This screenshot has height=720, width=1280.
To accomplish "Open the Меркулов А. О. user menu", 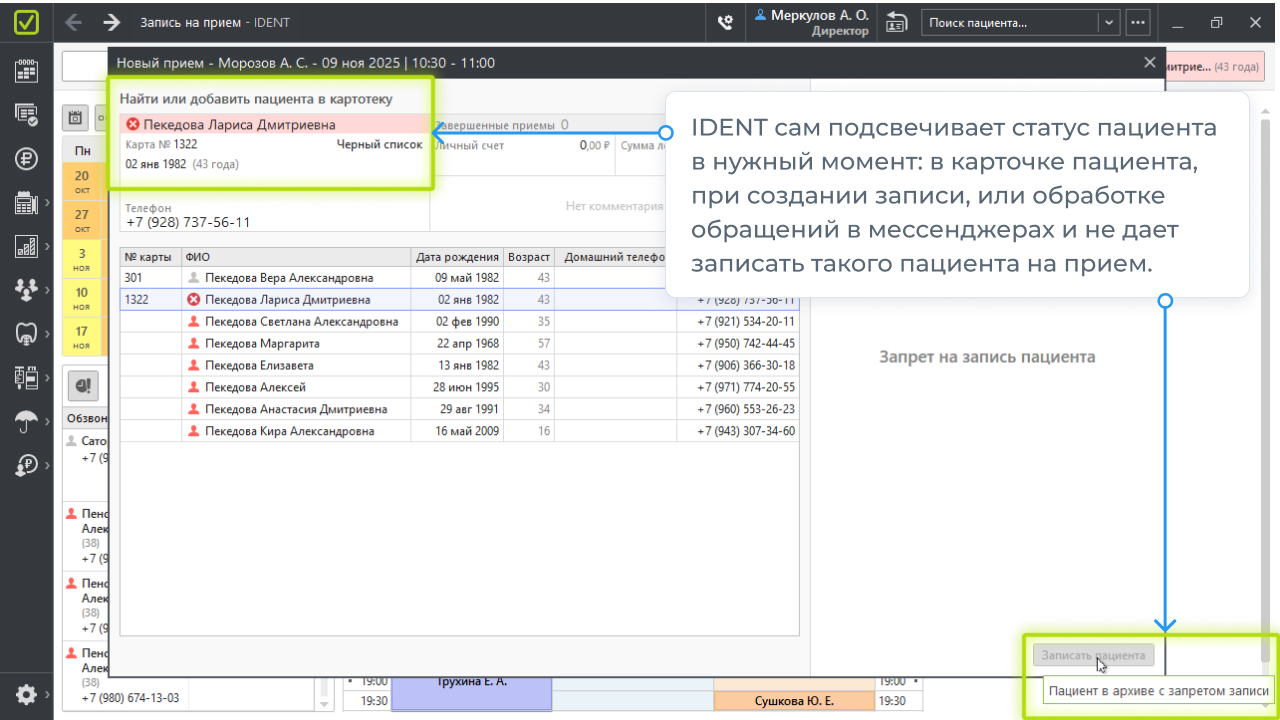I will 811,22.
